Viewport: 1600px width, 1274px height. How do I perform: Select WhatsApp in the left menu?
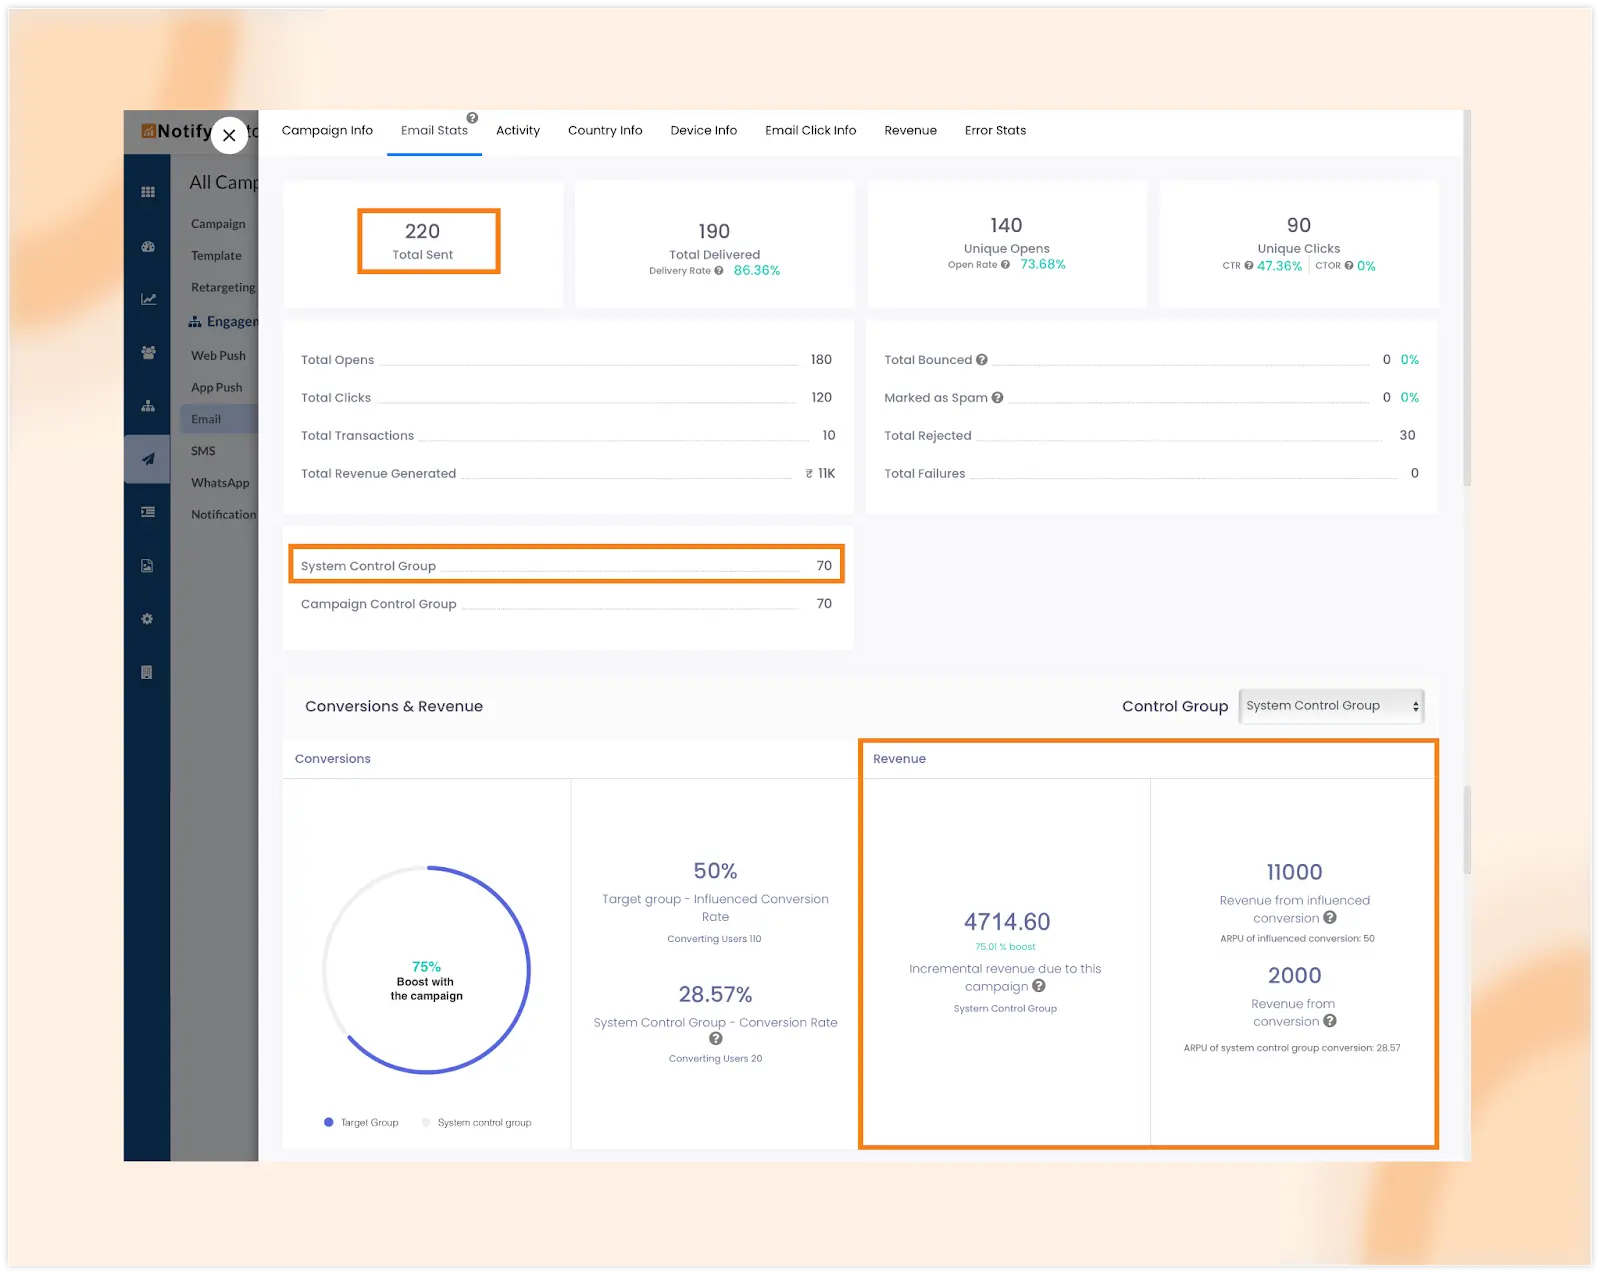pyautogui.click(x=220, y=483)
